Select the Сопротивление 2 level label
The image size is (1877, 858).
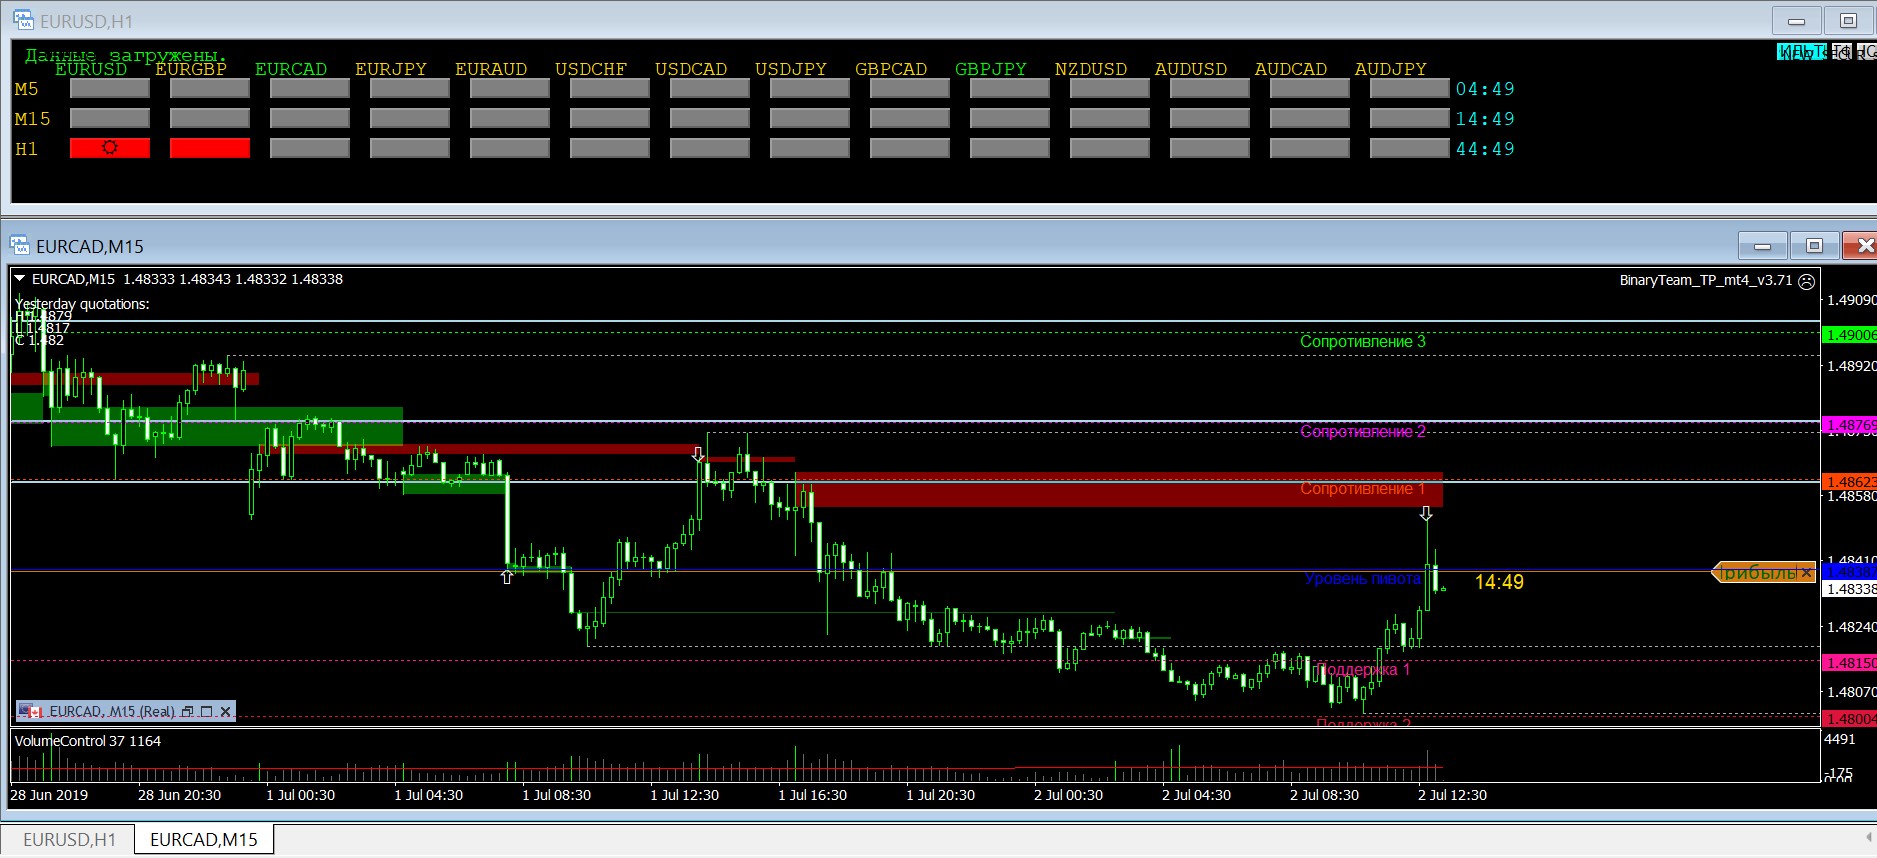point(1362,432)
